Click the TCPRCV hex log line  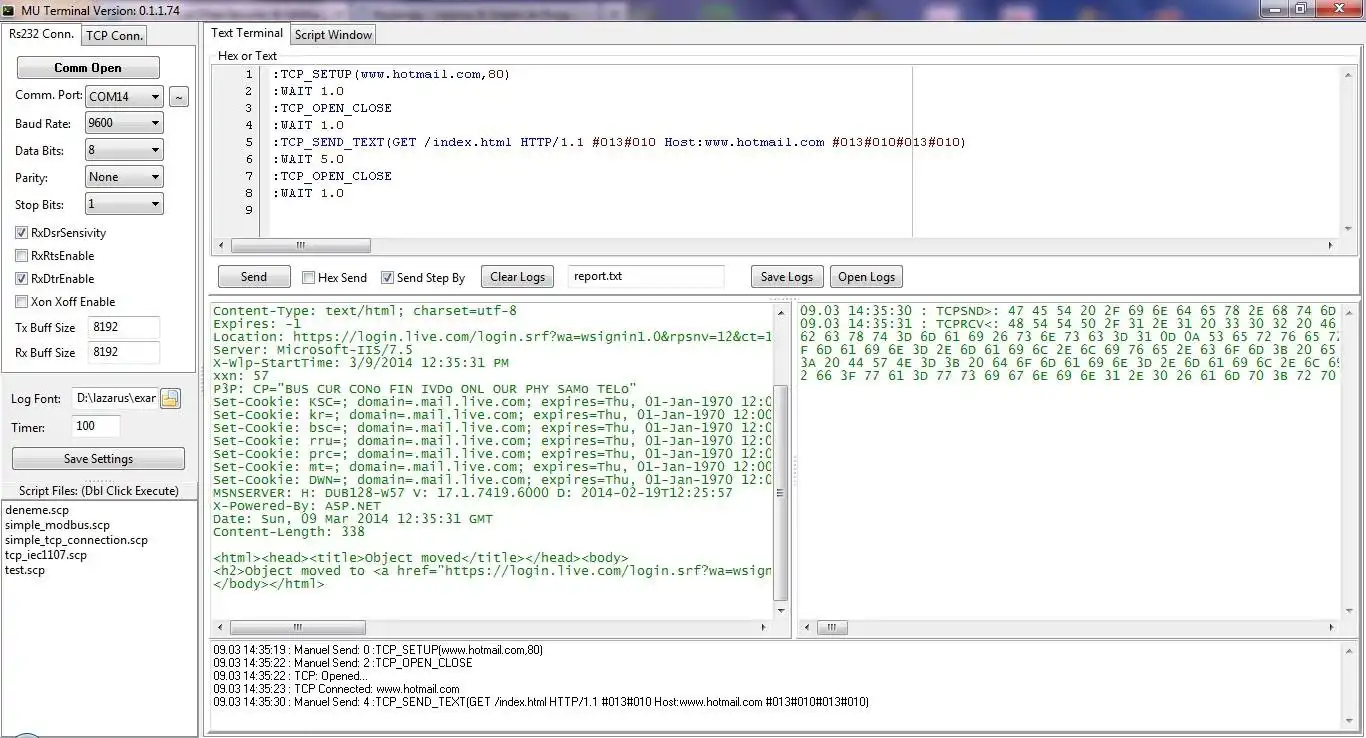tap(1069, 324)
